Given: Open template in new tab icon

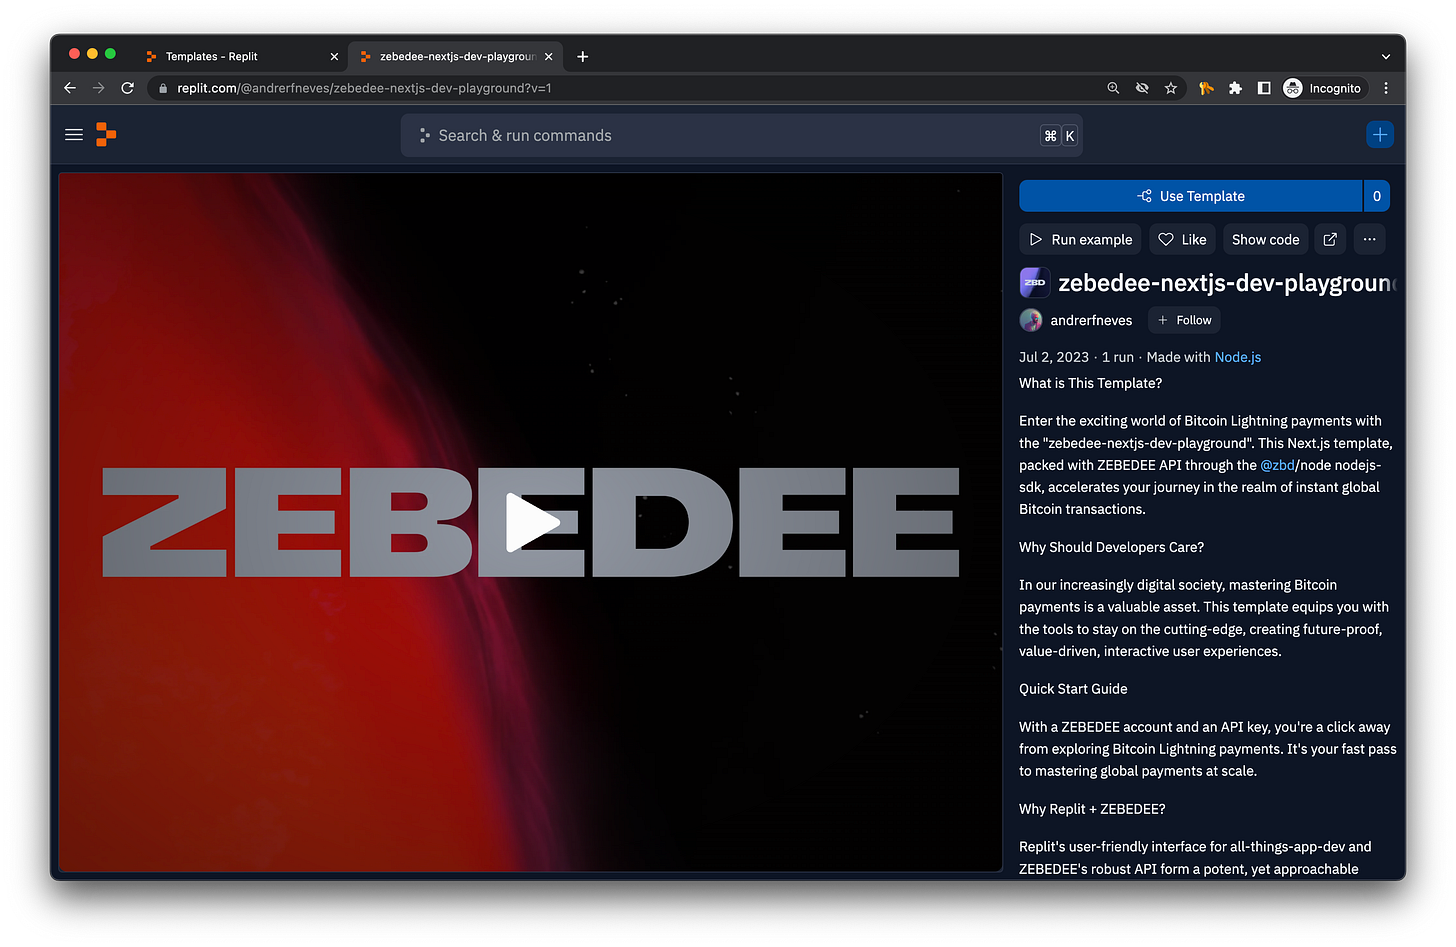Looking at the screenshot, I should coord(1330,240).
